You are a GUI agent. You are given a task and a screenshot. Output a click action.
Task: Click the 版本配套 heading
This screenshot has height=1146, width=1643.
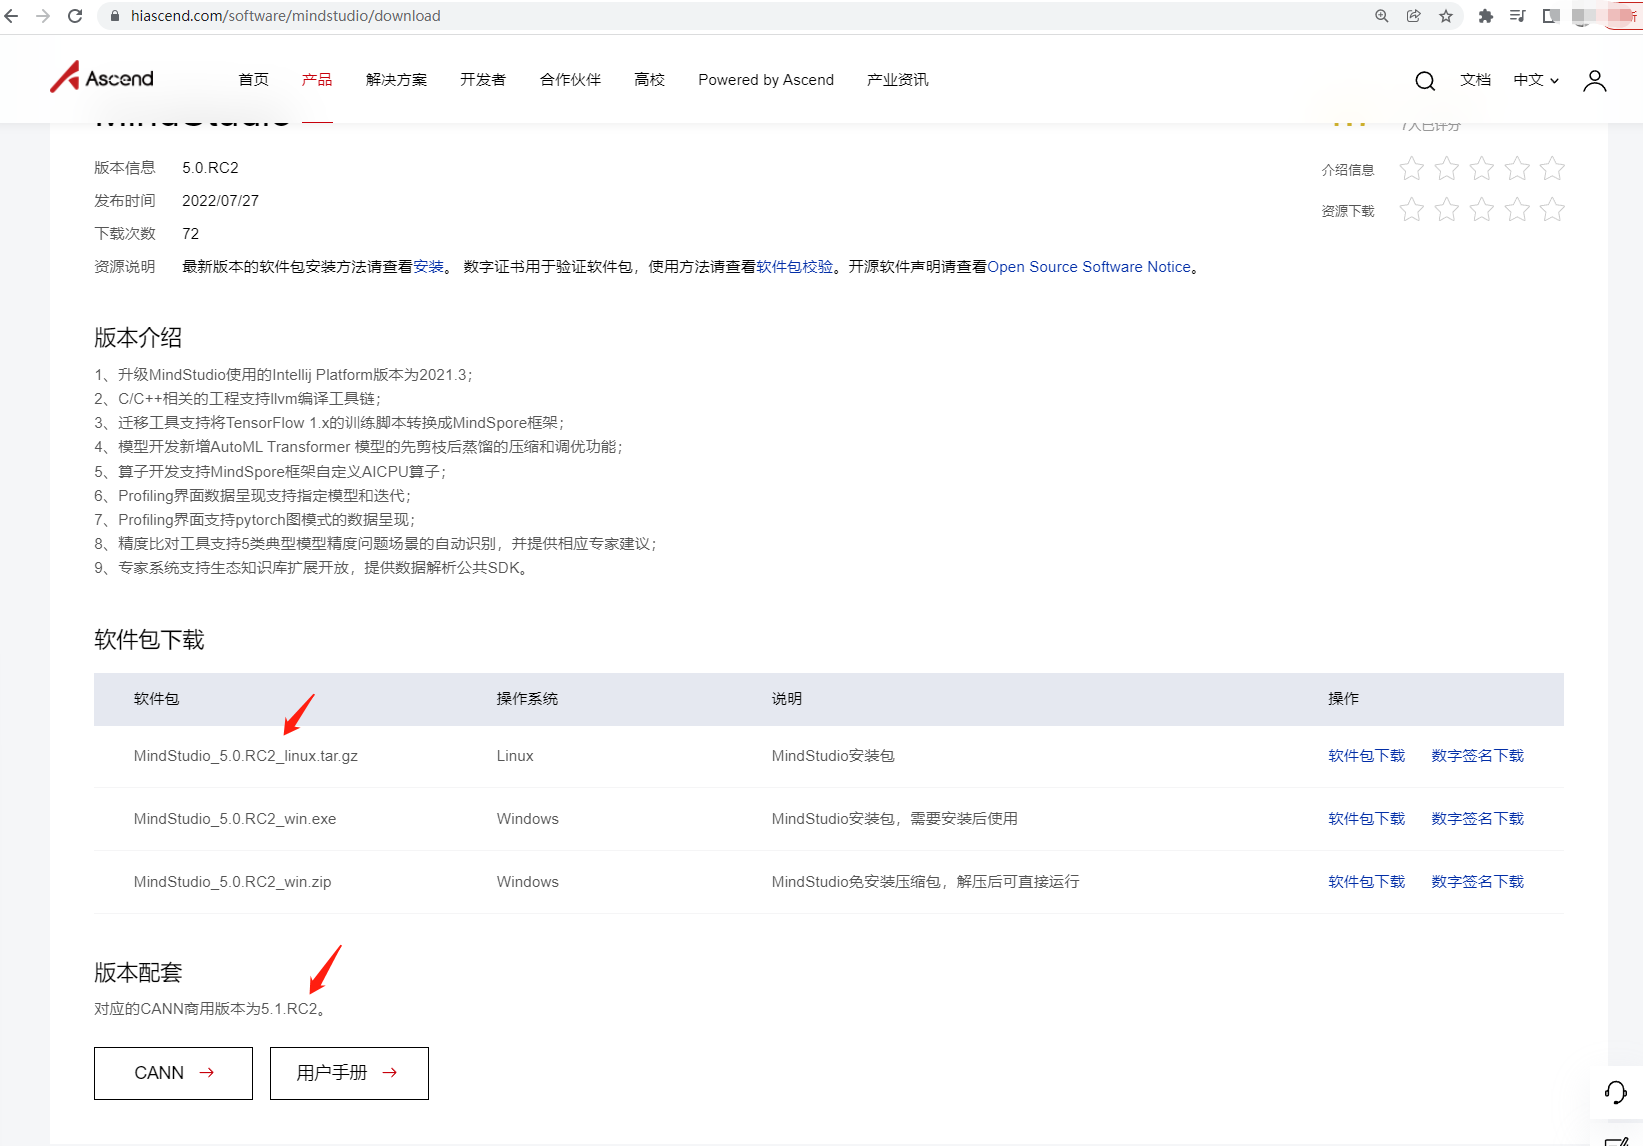click(138, 972)
